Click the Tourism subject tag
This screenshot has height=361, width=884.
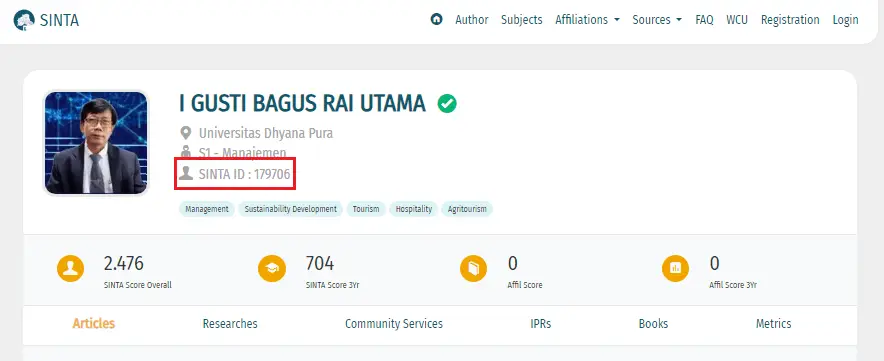pos(366,209)
